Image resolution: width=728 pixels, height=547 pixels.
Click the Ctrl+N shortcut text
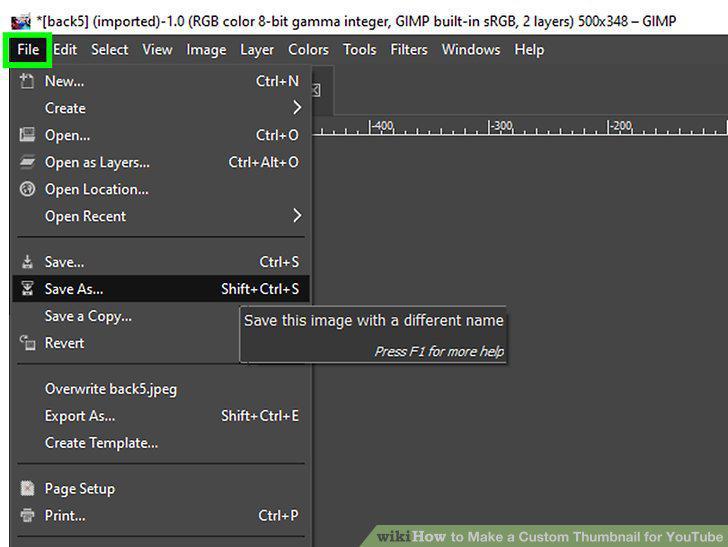(x=277, y=81)
